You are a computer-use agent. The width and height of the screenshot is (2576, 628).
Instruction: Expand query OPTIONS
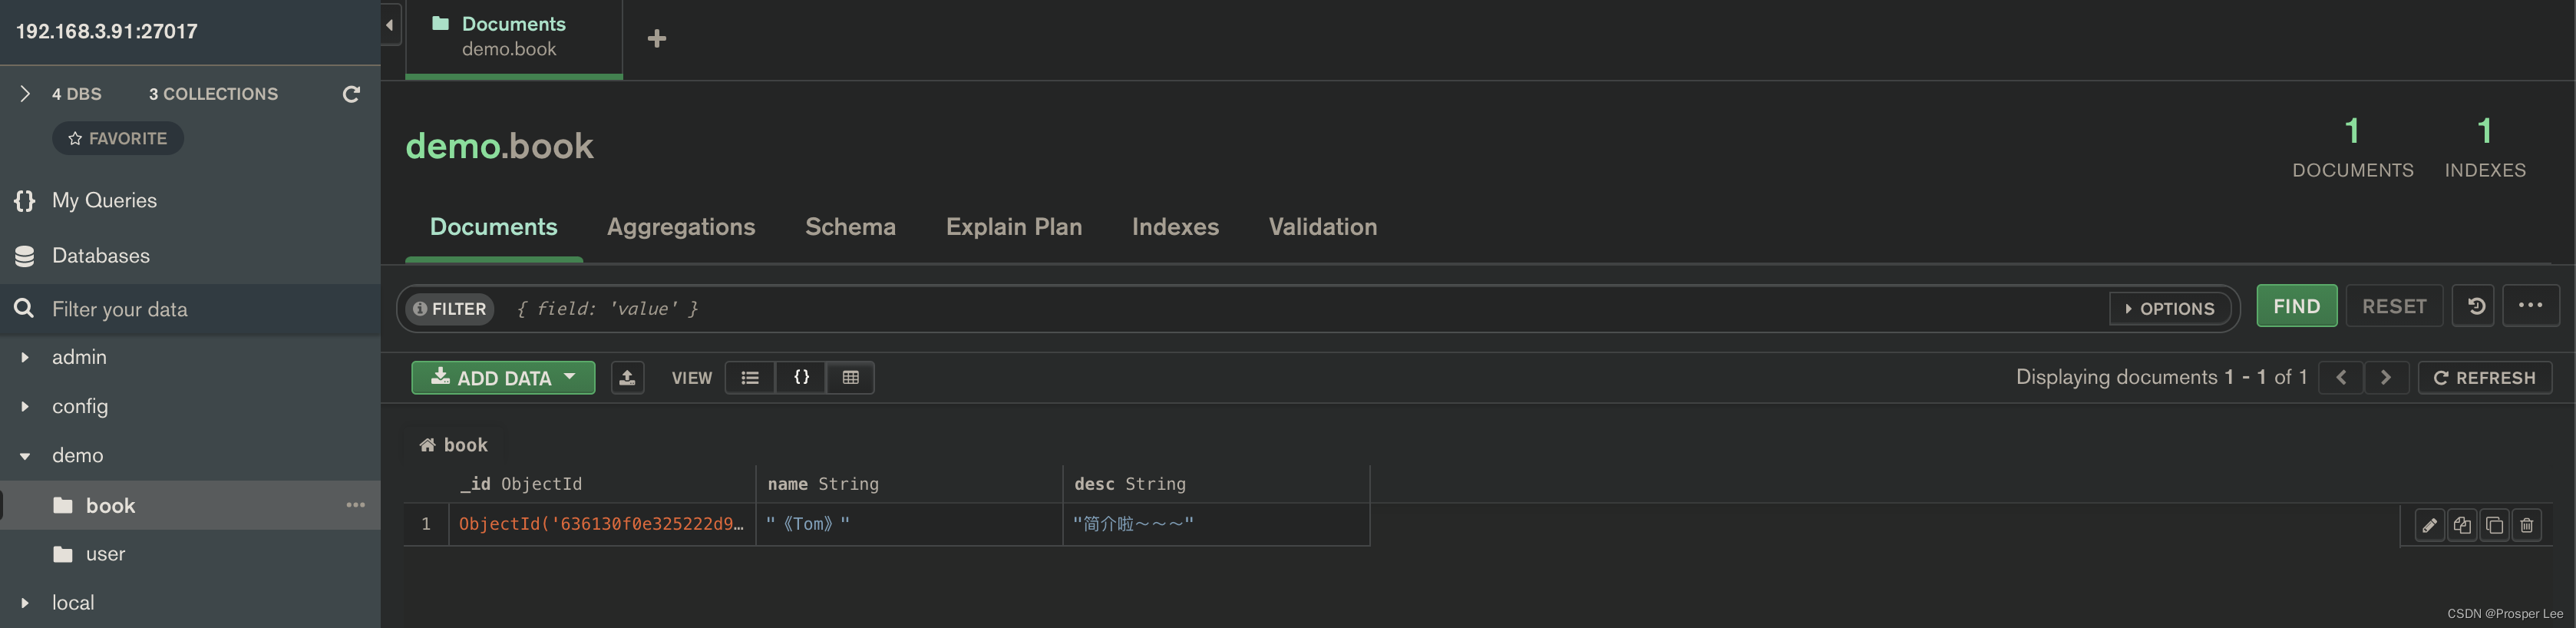[2170, 309]
